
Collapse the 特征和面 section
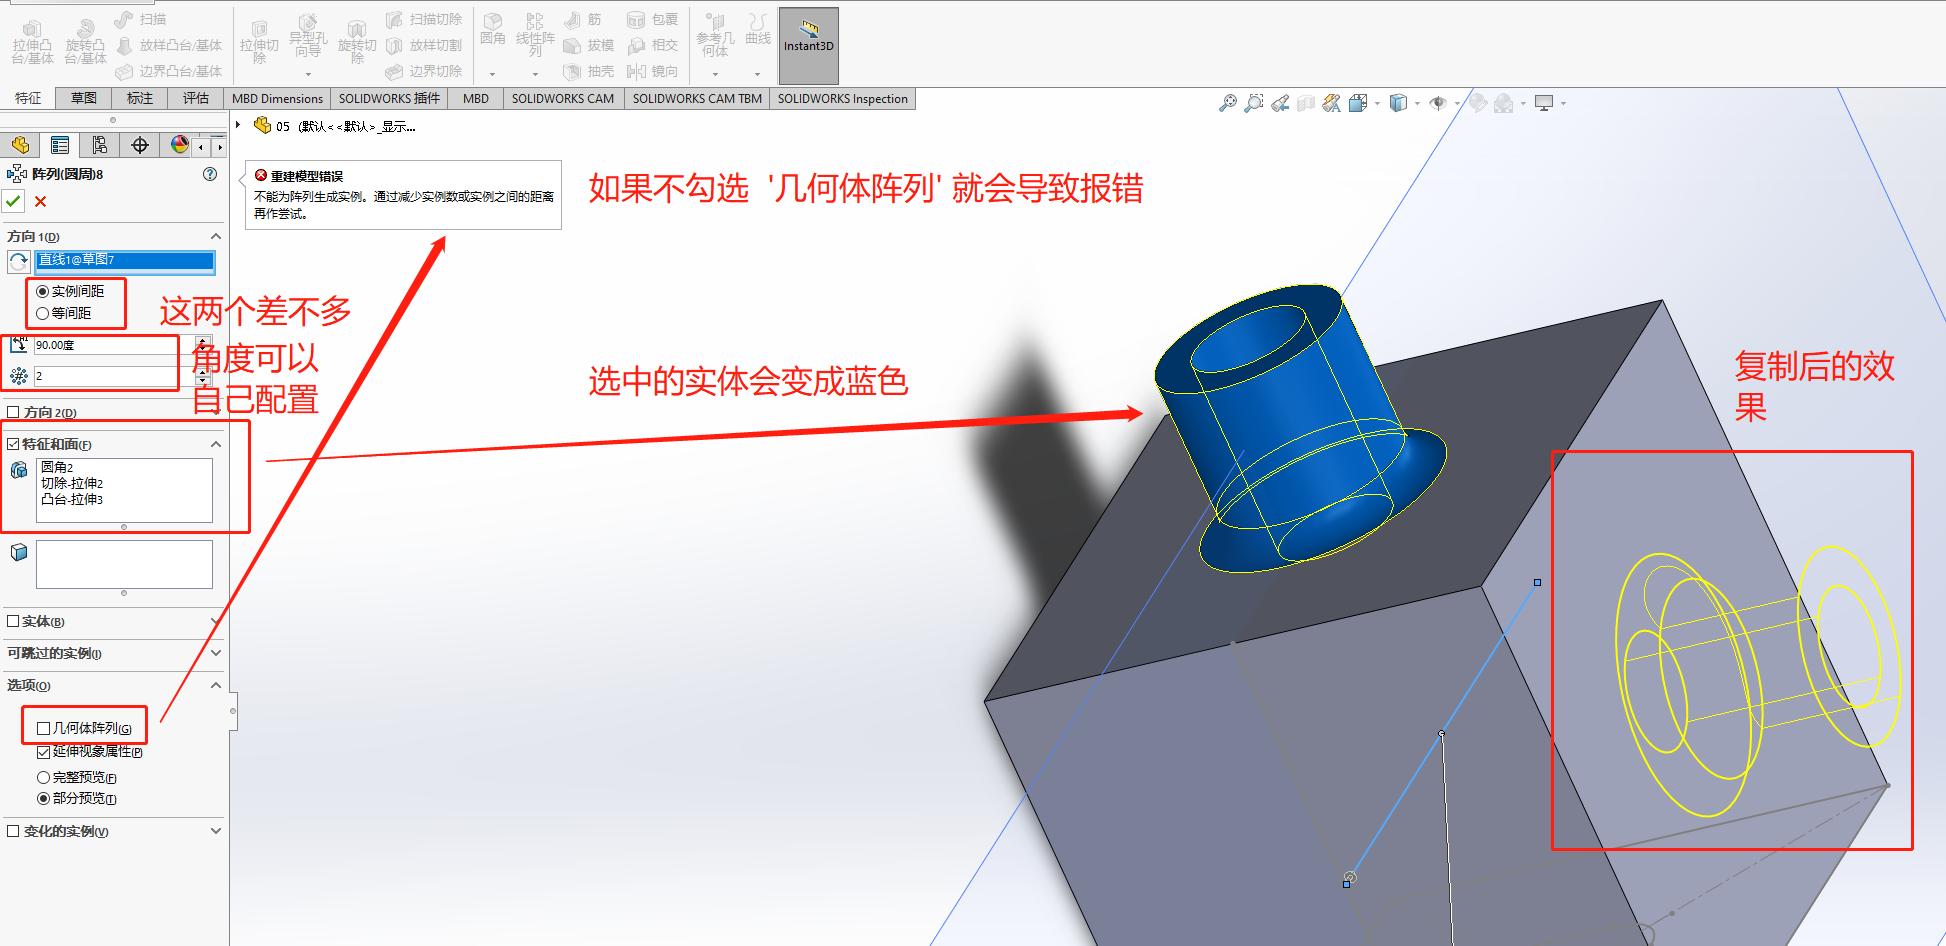click(x=215, y=444)
